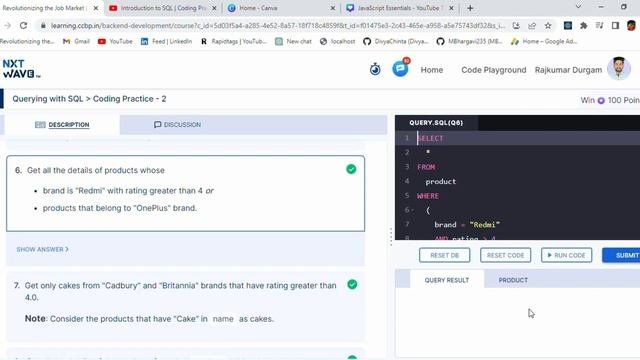Open the Rapidtags bookmark

coord(233,41)
